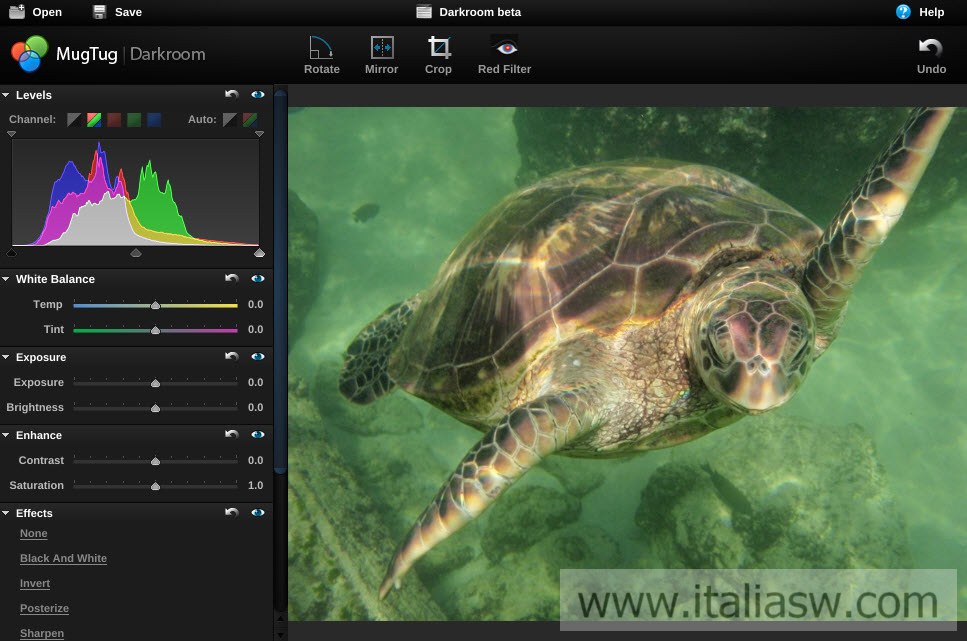Screen dimensions: 967x641
Task: Click the Temp slider handle
Action: click(x=155, y=305)
